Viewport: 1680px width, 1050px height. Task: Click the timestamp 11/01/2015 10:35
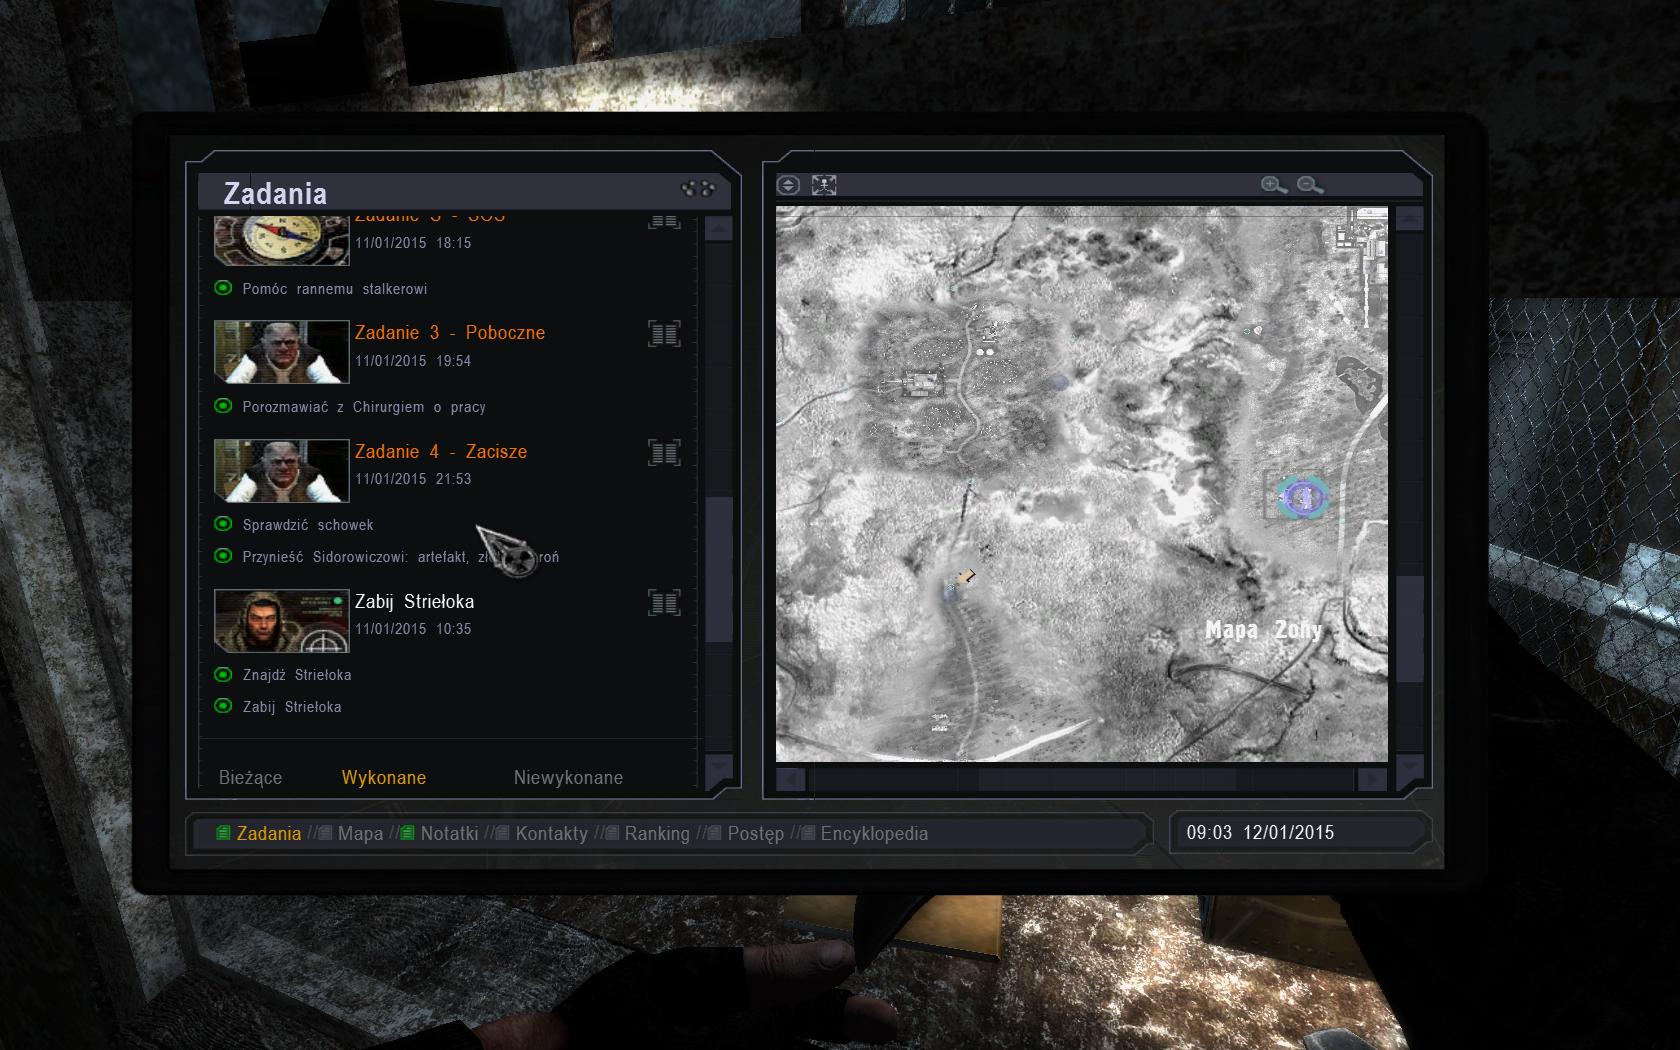click(413, 629)
